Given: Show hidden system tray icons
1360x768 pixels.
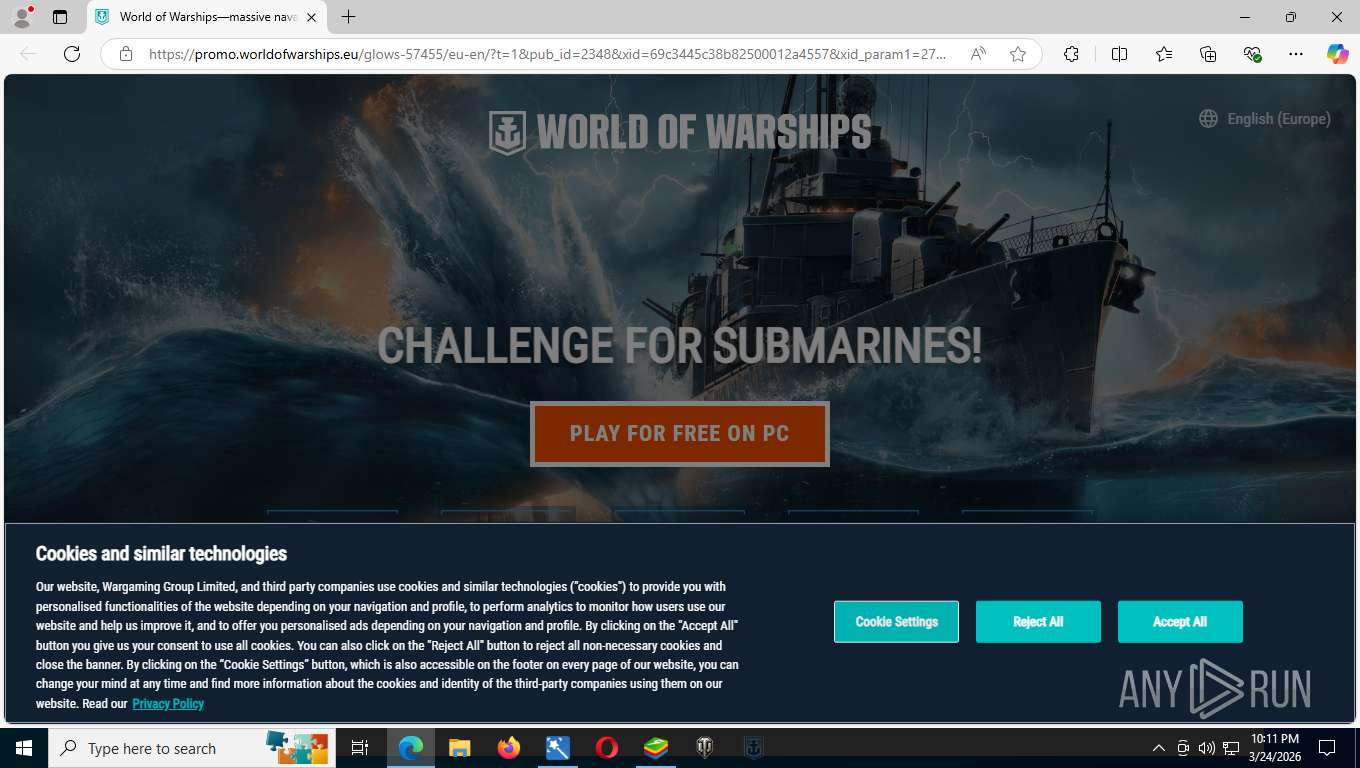Looking at the screenshot, I should 1158,748.
